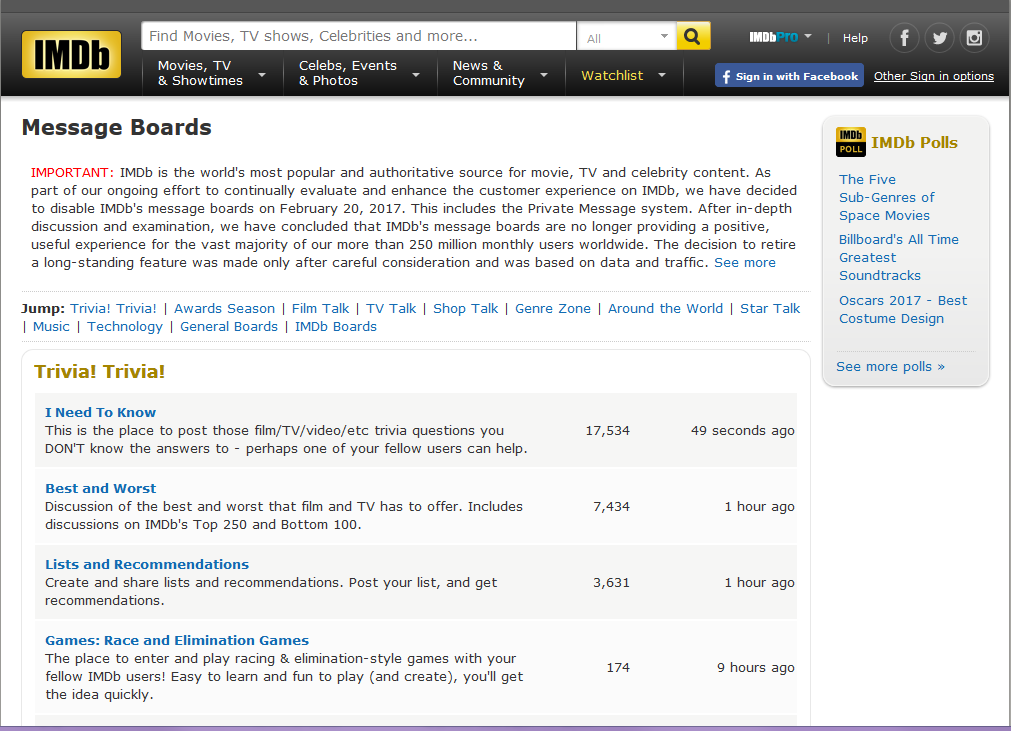The image size is (1011, 731).
Task: Jump to Genre Zone boards
Action: pyautogui.click(x=553, y=308)
